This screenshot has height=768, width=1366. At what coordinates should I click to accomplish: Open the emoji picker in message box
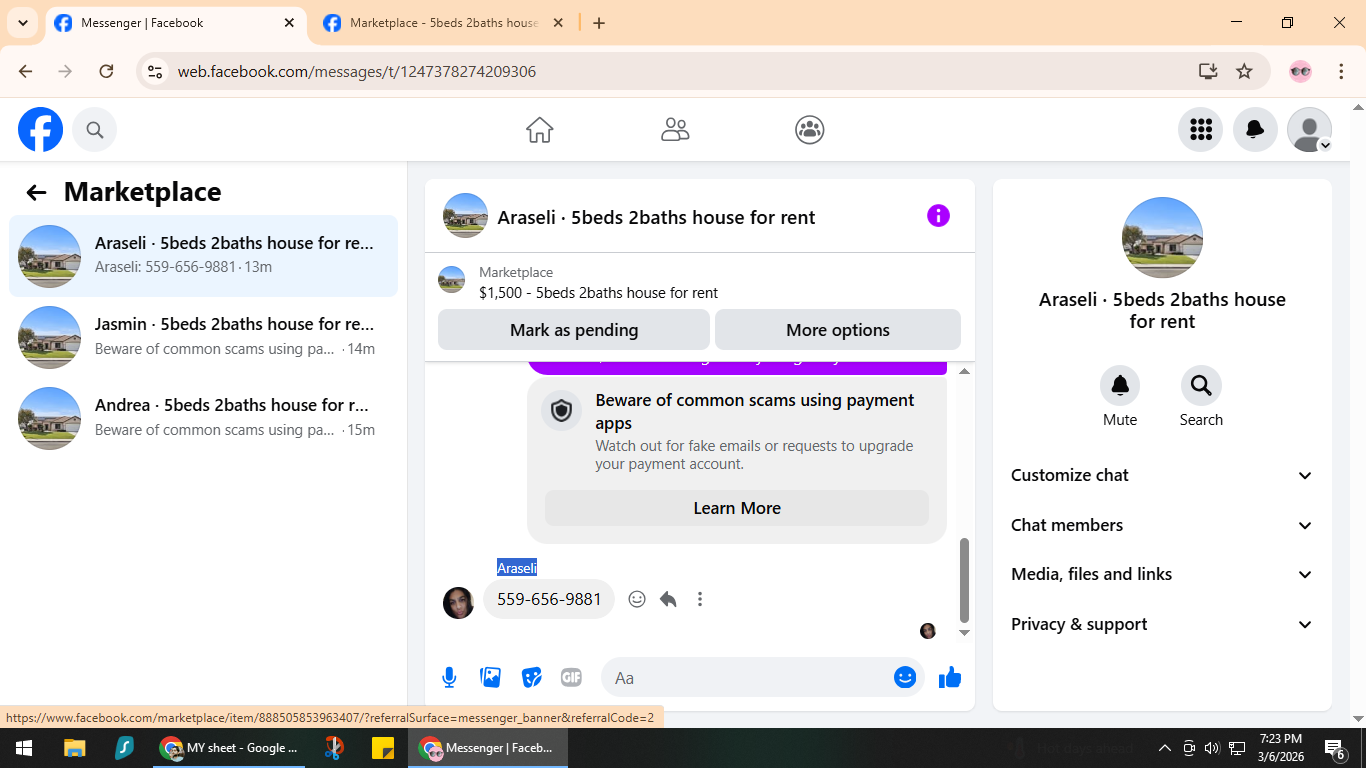tap(905, 678)
